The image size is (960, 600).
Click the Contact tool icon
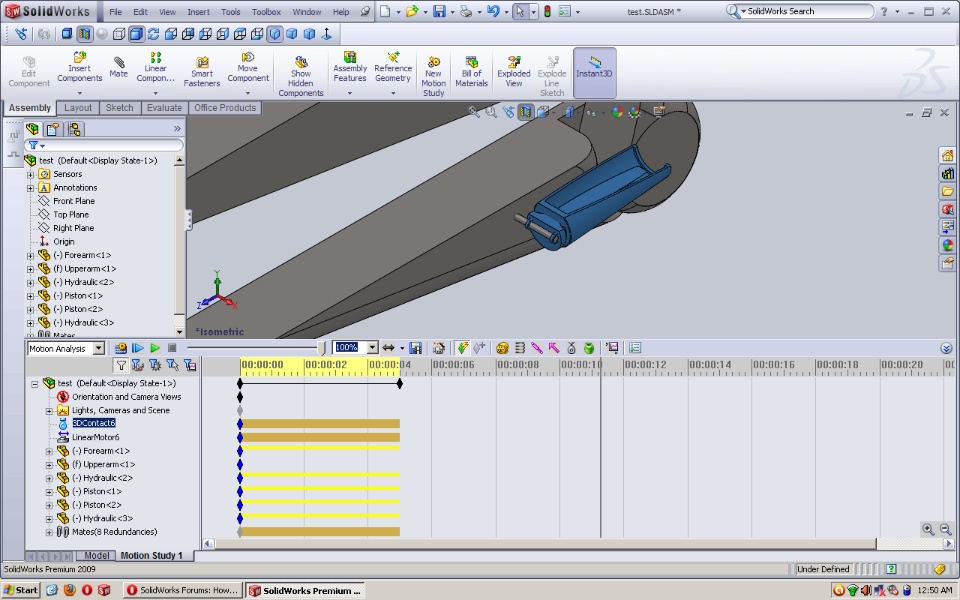[571, 348]
